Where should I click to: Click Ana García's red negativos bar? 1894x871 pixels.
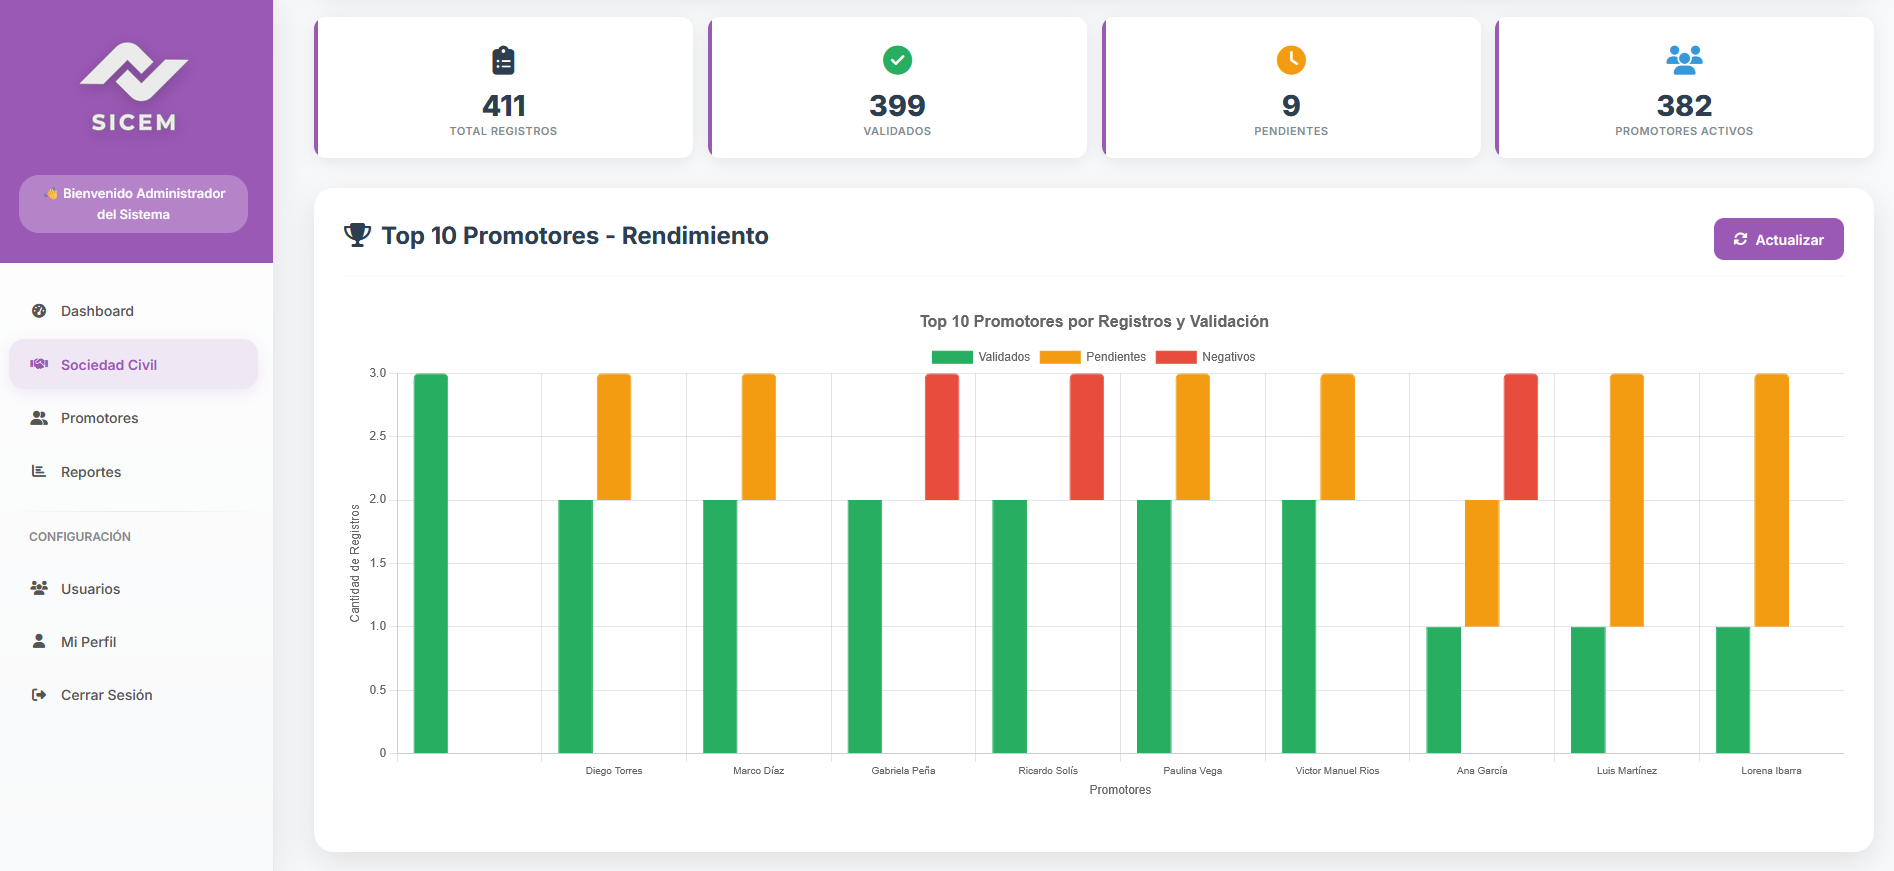(x=1521, y=437)
